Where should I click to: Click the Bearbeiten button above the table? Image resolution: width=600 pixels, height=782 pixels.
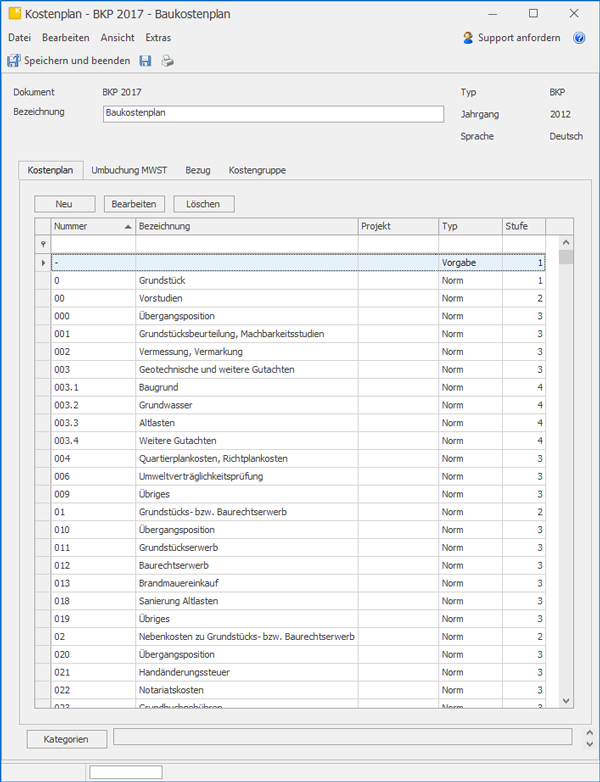(134, 204)
